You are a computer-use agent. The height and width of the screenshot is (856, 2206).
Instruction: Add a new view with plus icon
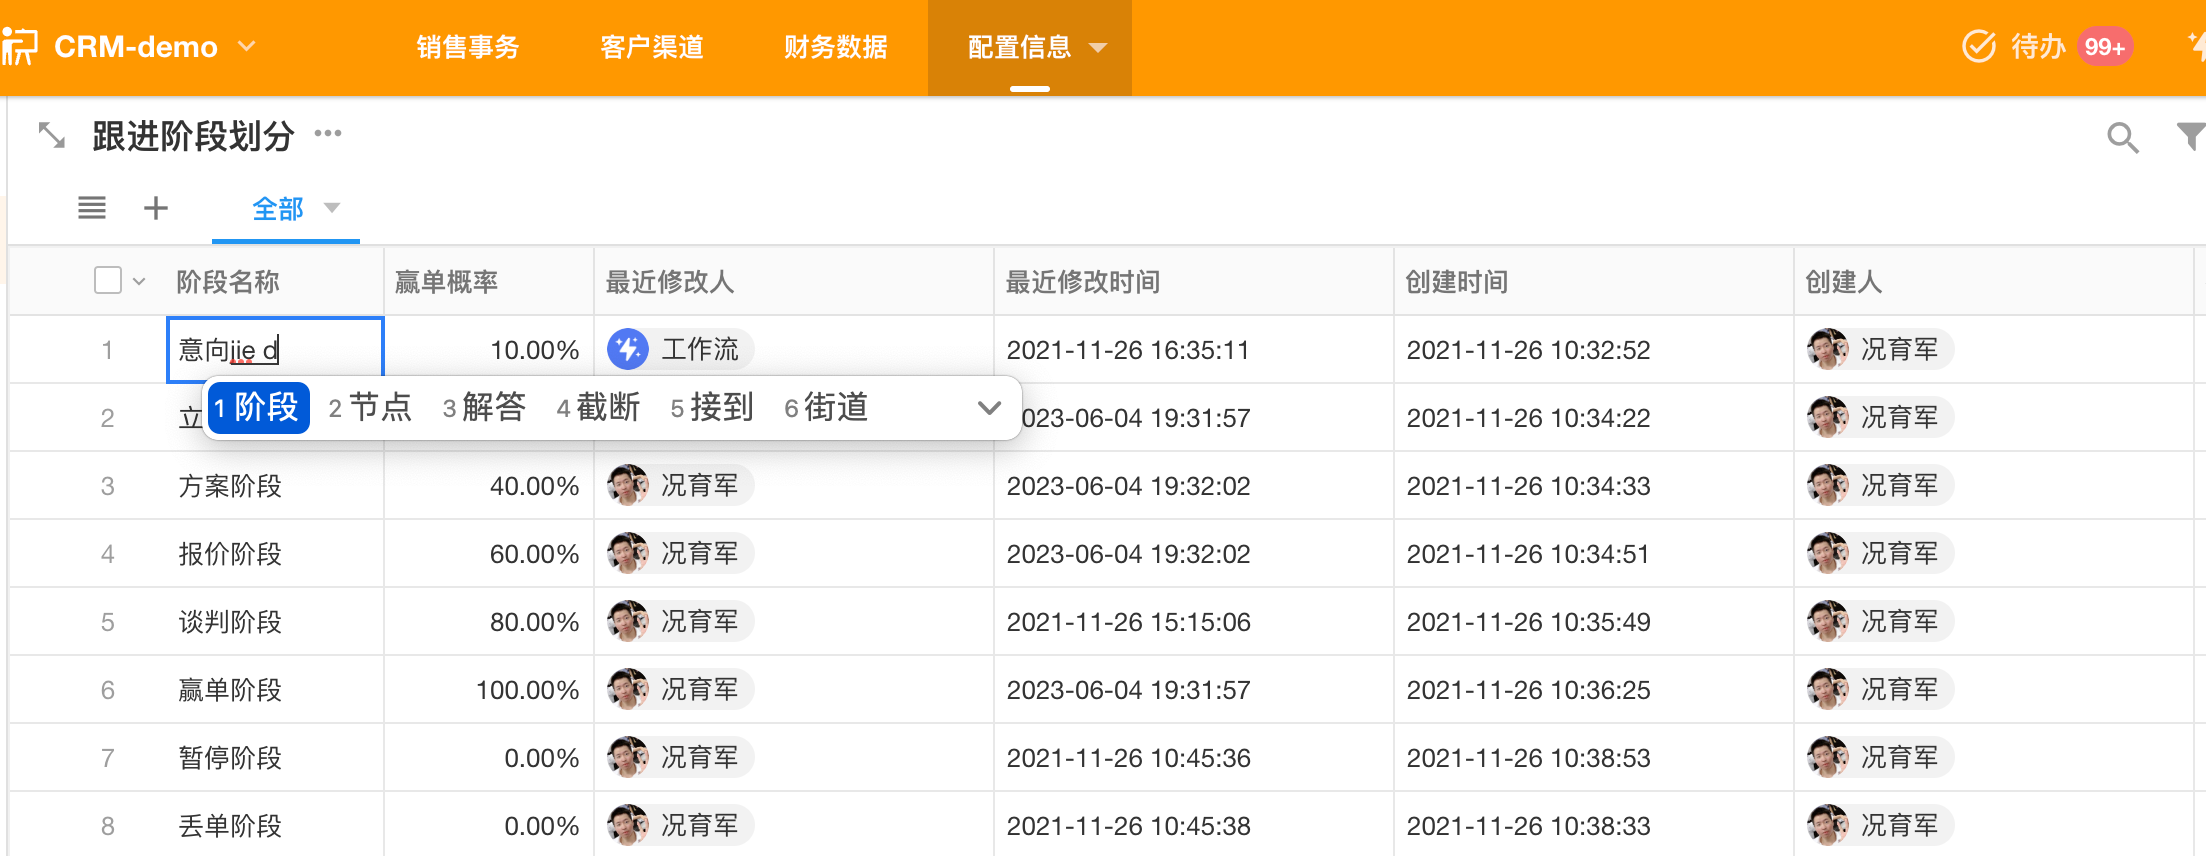click(156, 208)
